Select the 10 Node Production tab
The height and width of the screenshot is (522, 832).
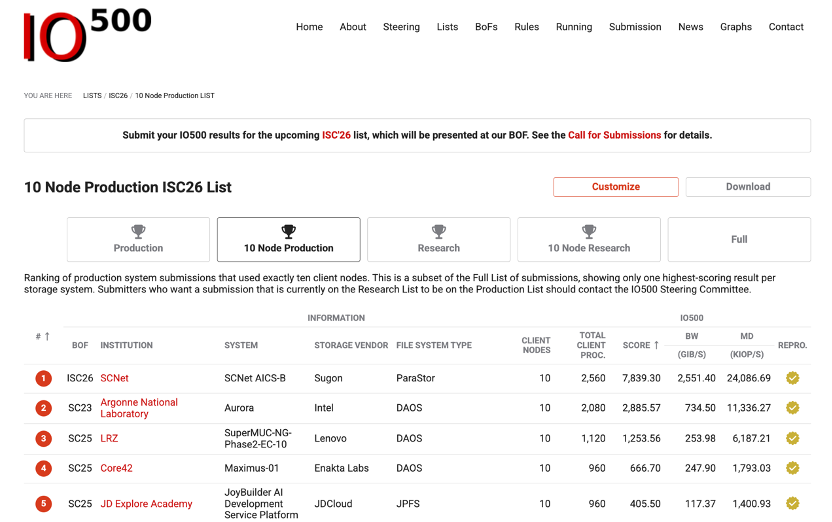click(x=289, y=239)
